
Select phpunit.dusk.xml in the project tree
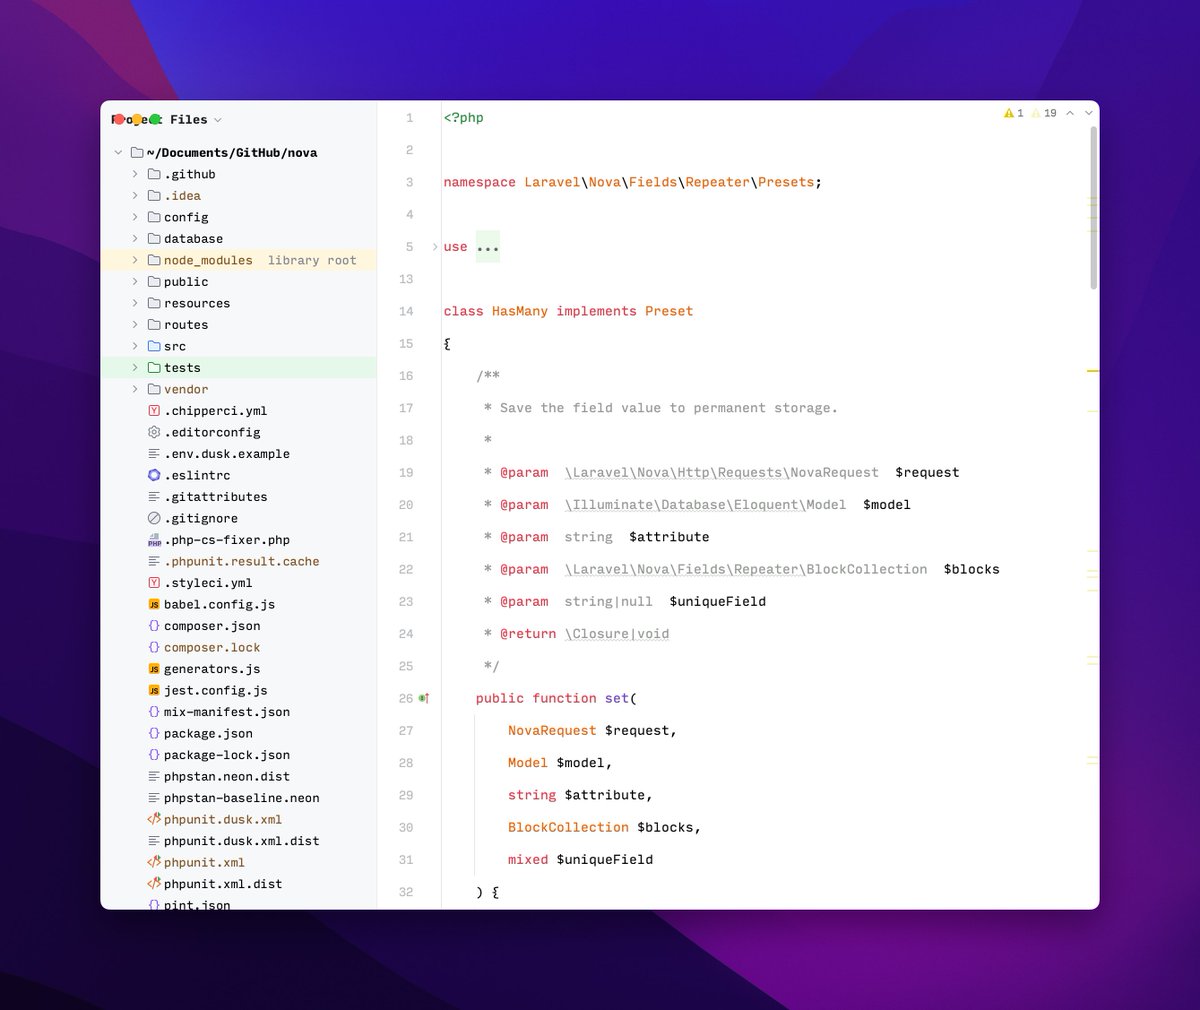pos(239,820)
